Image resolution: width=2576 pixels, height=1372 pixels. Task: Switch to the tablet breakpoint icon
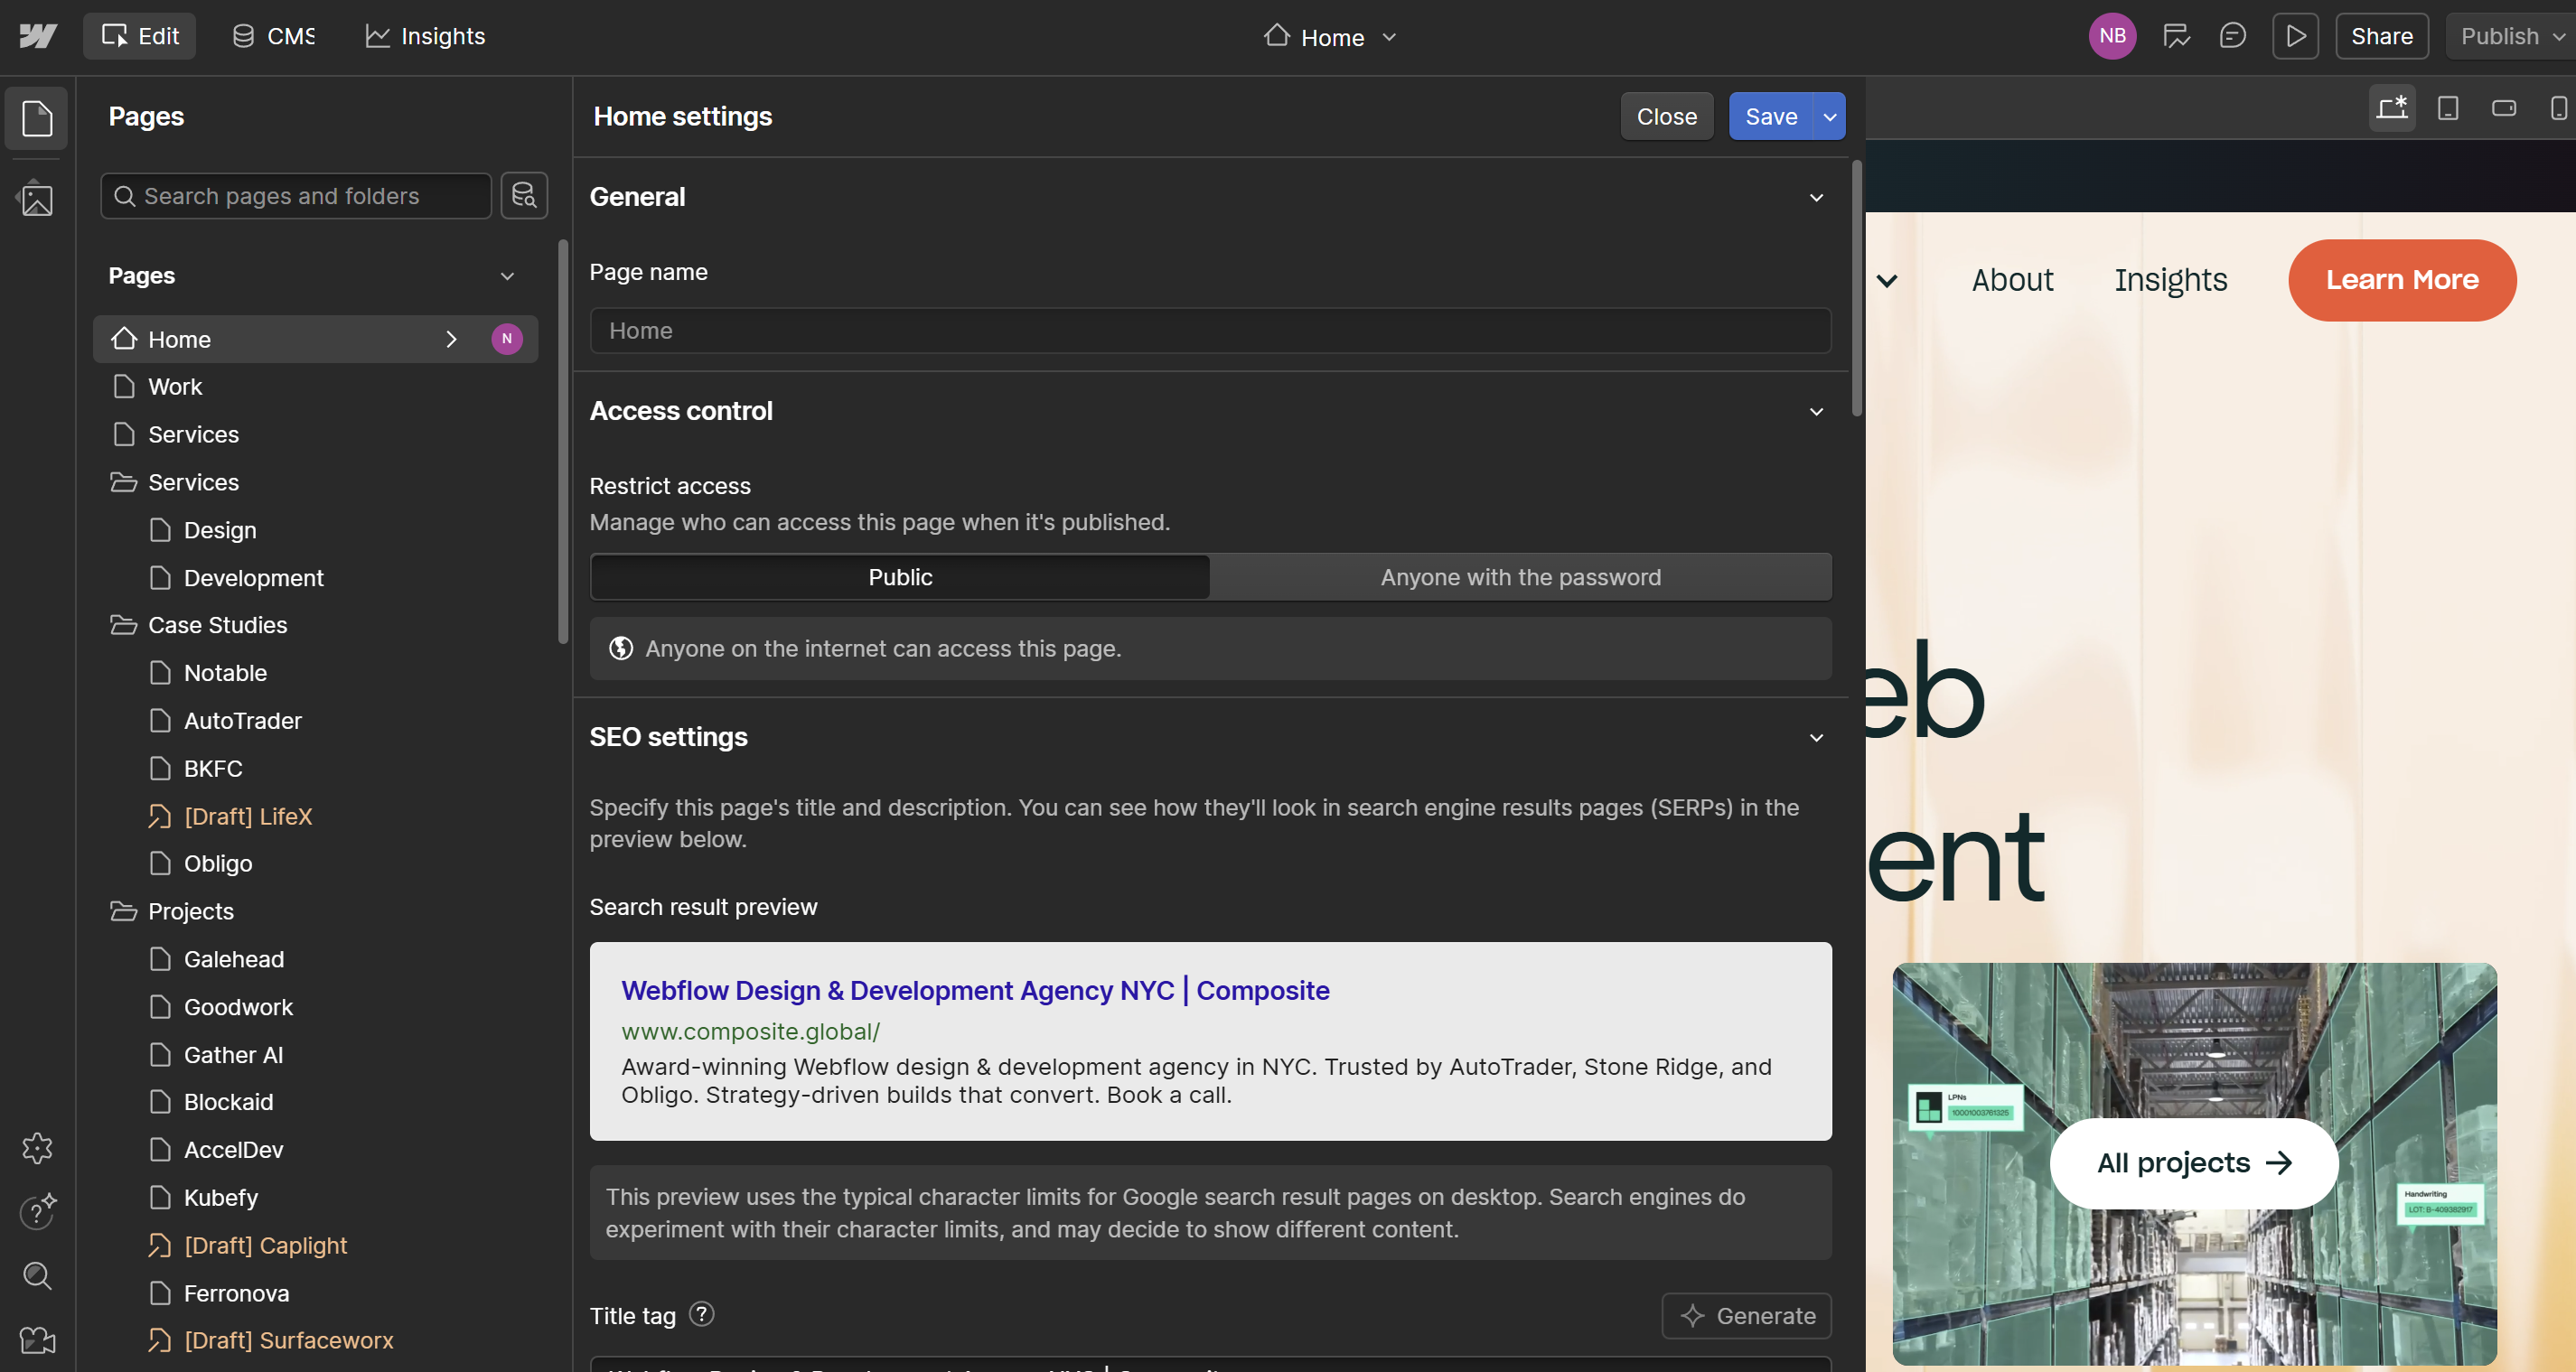coord(2447,108)
